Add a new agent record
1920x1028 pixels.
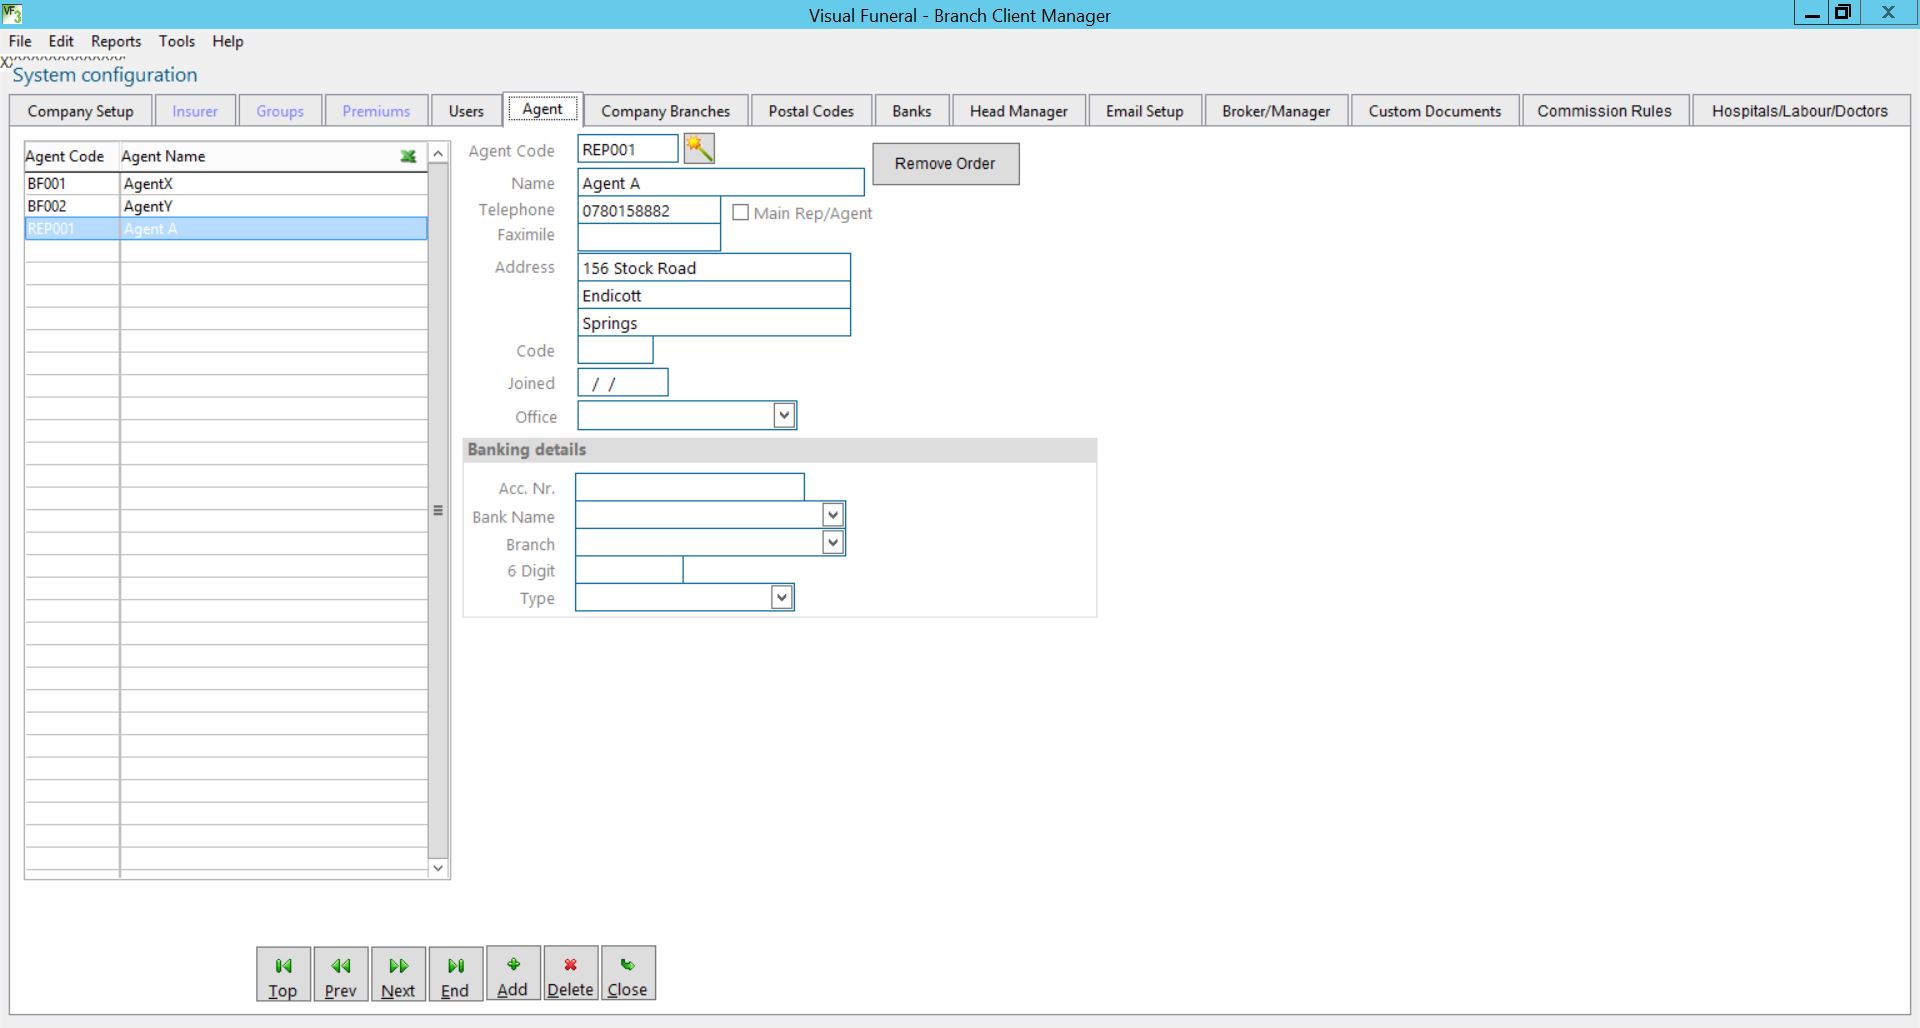click(512, 974)
